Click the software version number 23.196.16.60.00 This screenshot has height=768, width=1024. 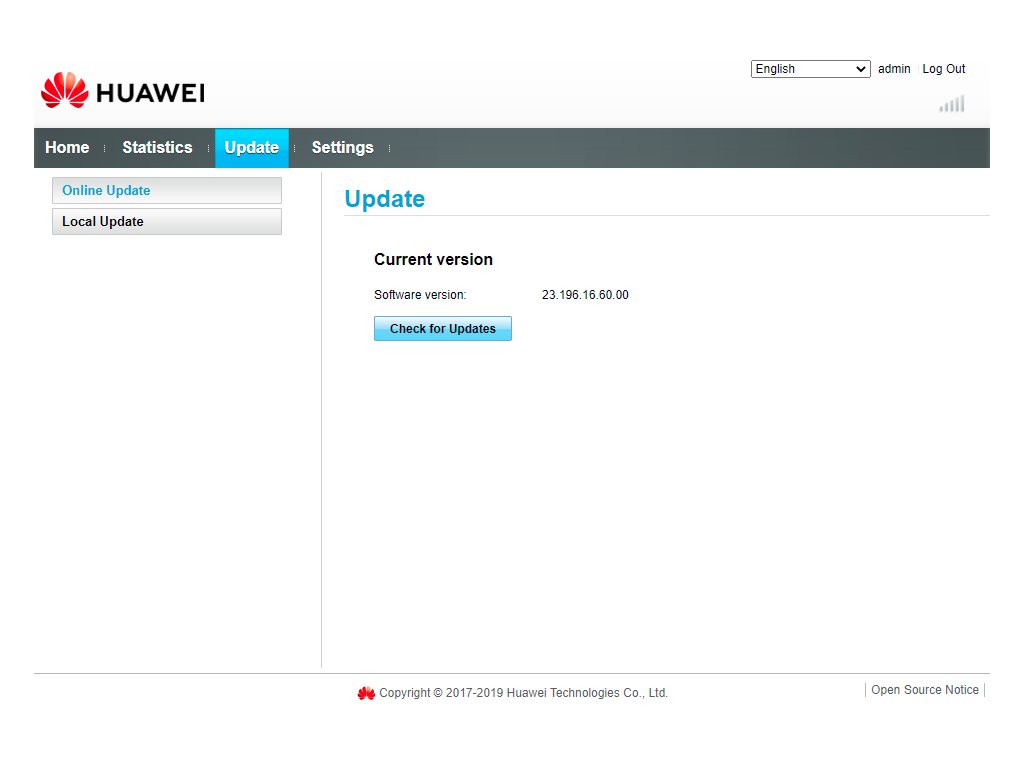click(x=585, y=295)
